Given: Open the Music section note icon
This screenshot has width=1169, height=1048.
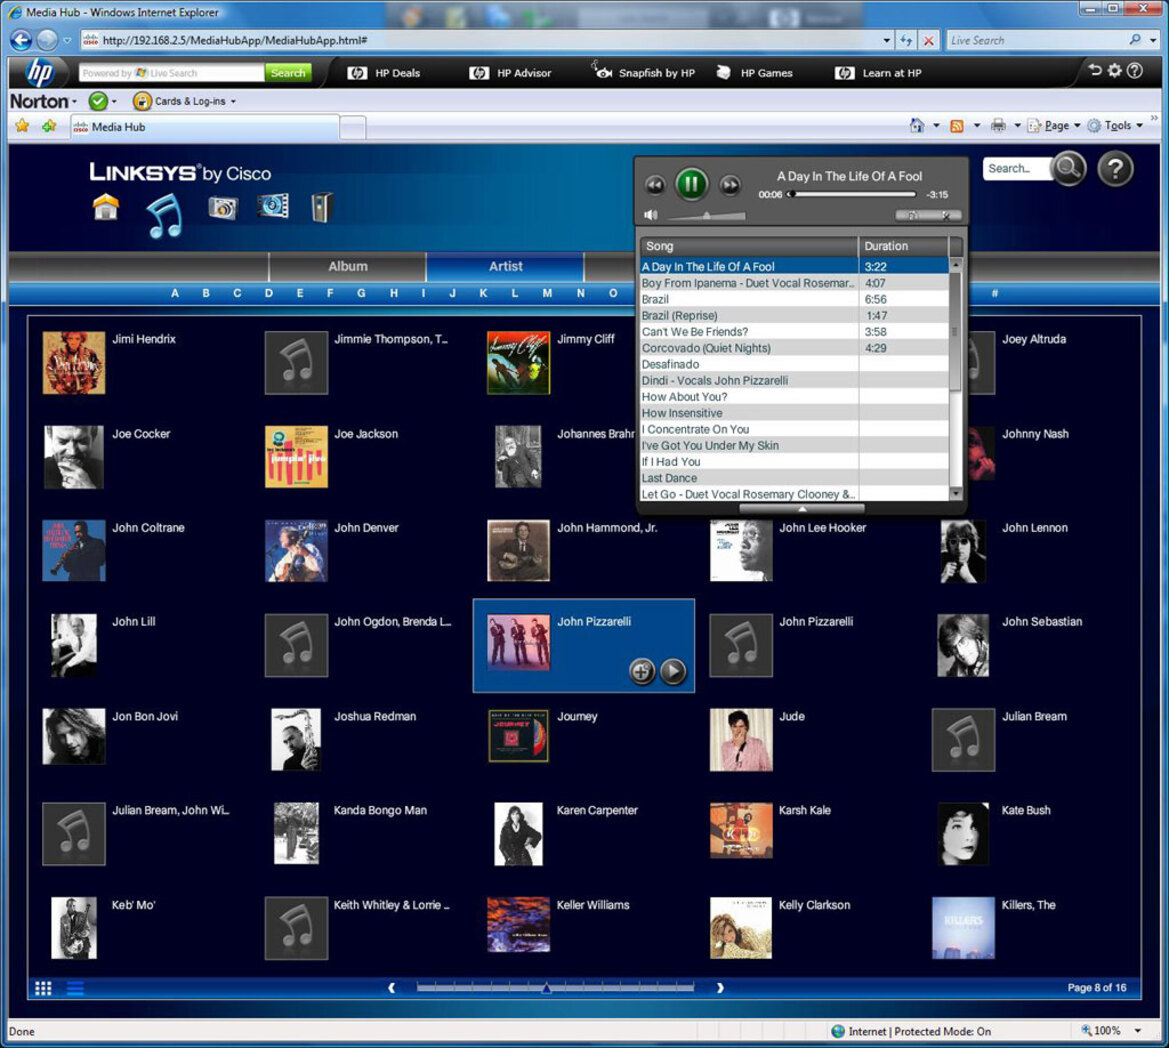Looking at the screenshot, I should (x=165, y=215).
